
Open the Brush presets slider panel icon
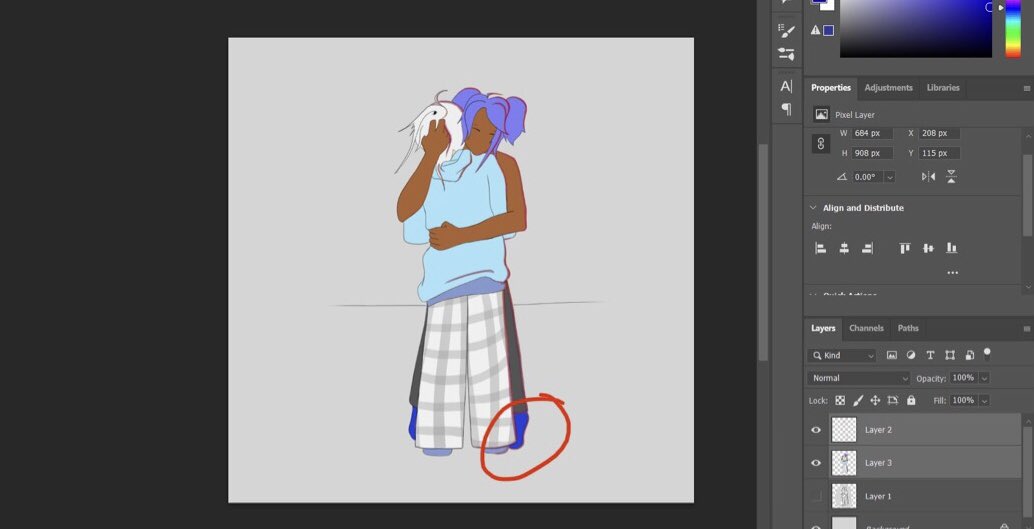coord(785,54)
